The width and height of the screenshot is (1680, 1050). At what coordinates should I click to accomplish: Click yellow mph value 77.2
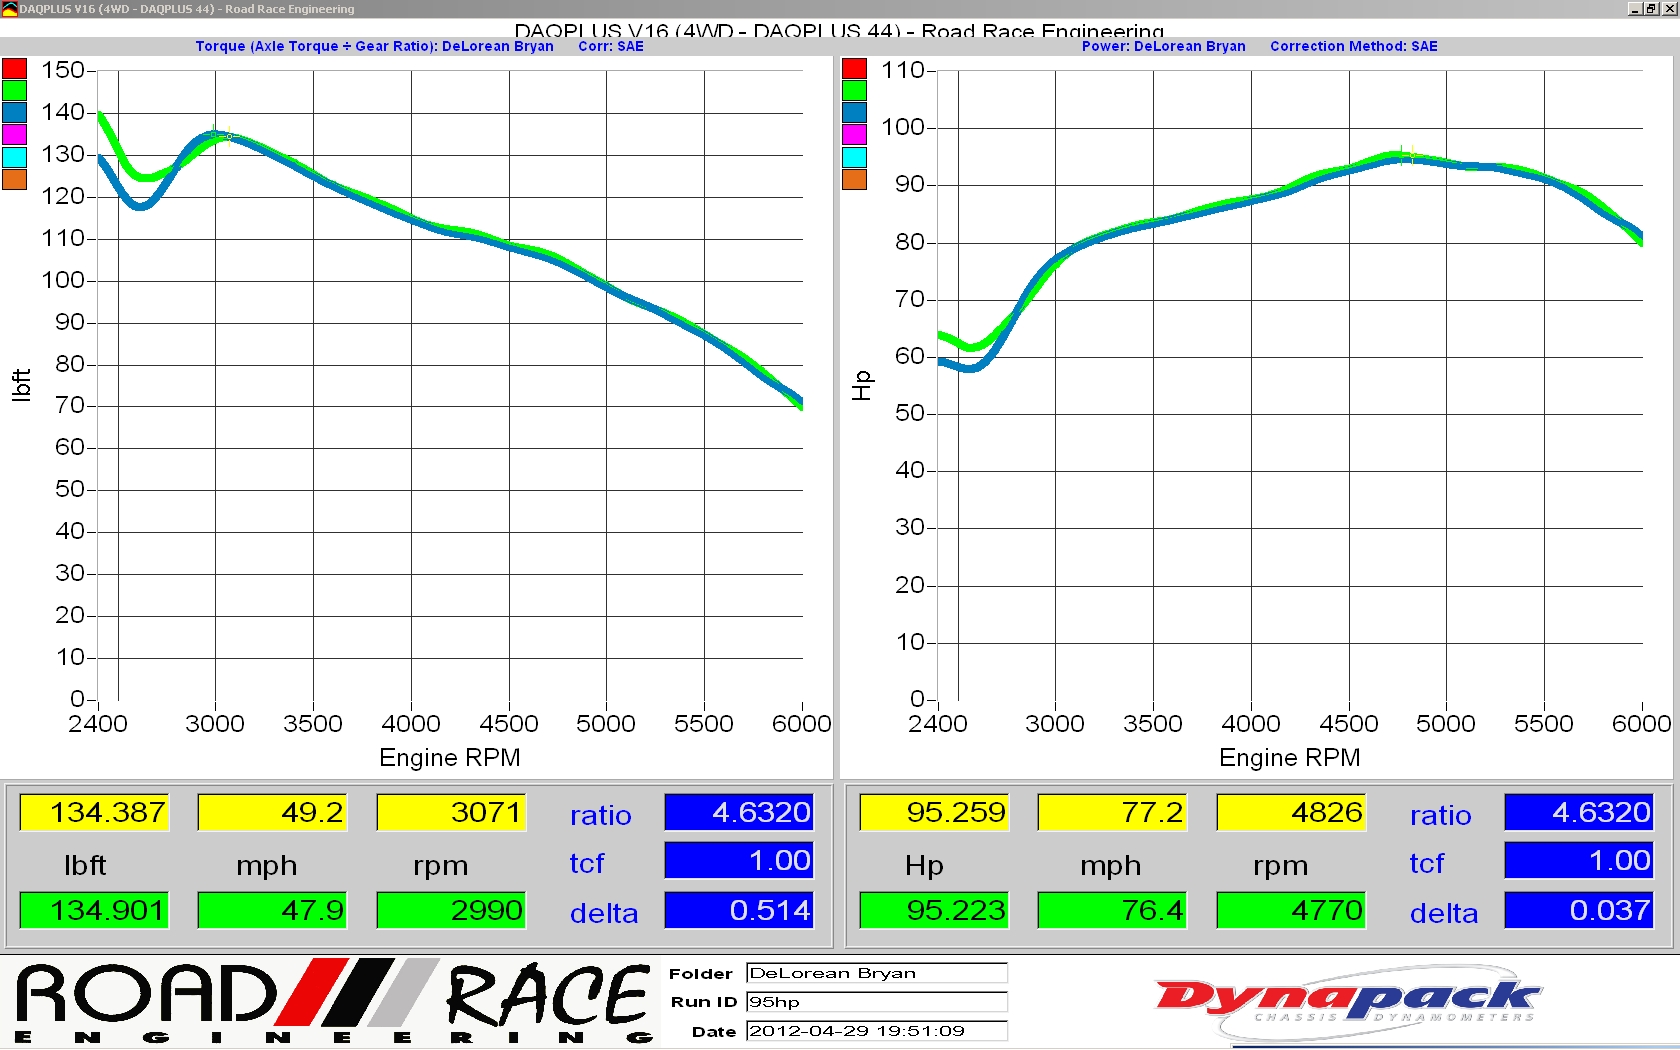(1112, 812)
